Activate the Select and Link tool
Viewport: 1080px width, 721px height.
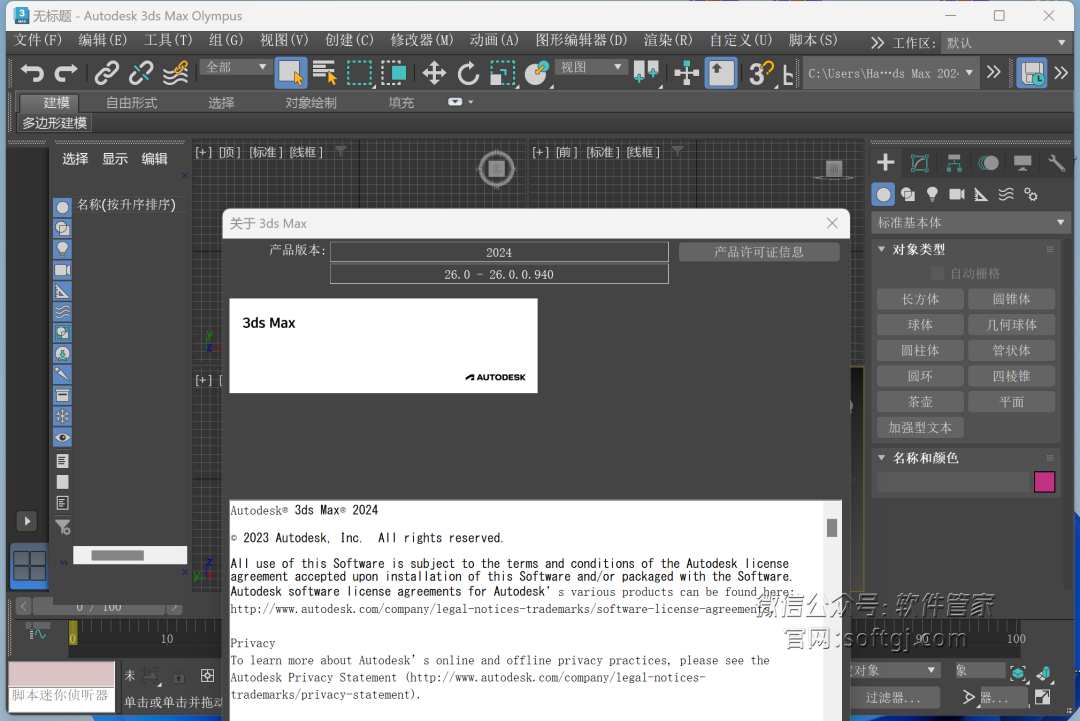[x=107, y=72]
